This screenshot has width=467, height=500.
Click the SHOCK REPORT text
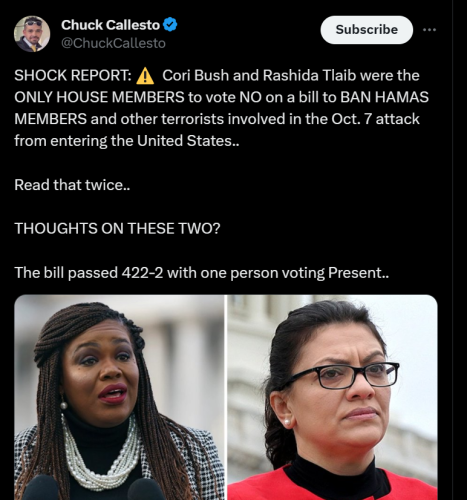pyautogui.click(x=73, y=75)
